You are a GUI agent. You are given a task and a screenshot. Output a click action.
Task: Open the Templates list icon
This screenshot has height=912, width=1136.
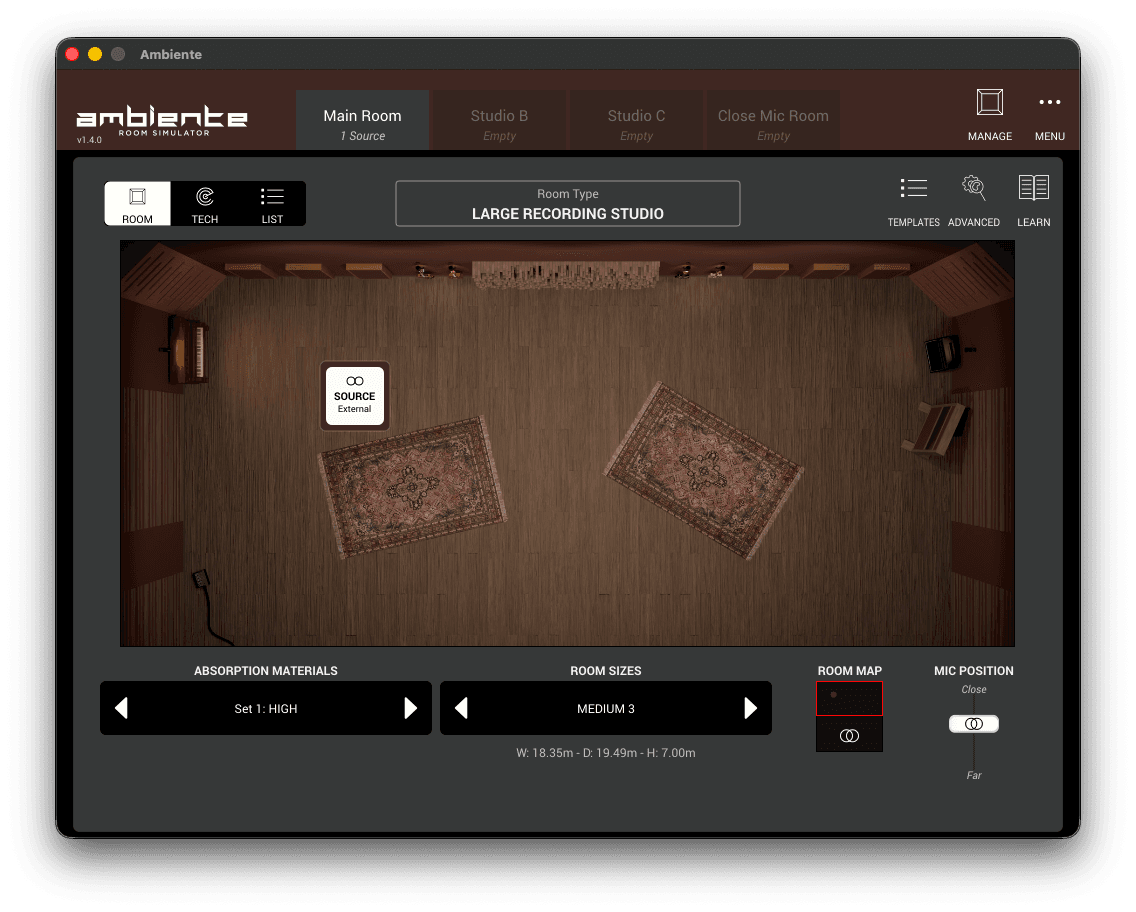tap(913, 189)
